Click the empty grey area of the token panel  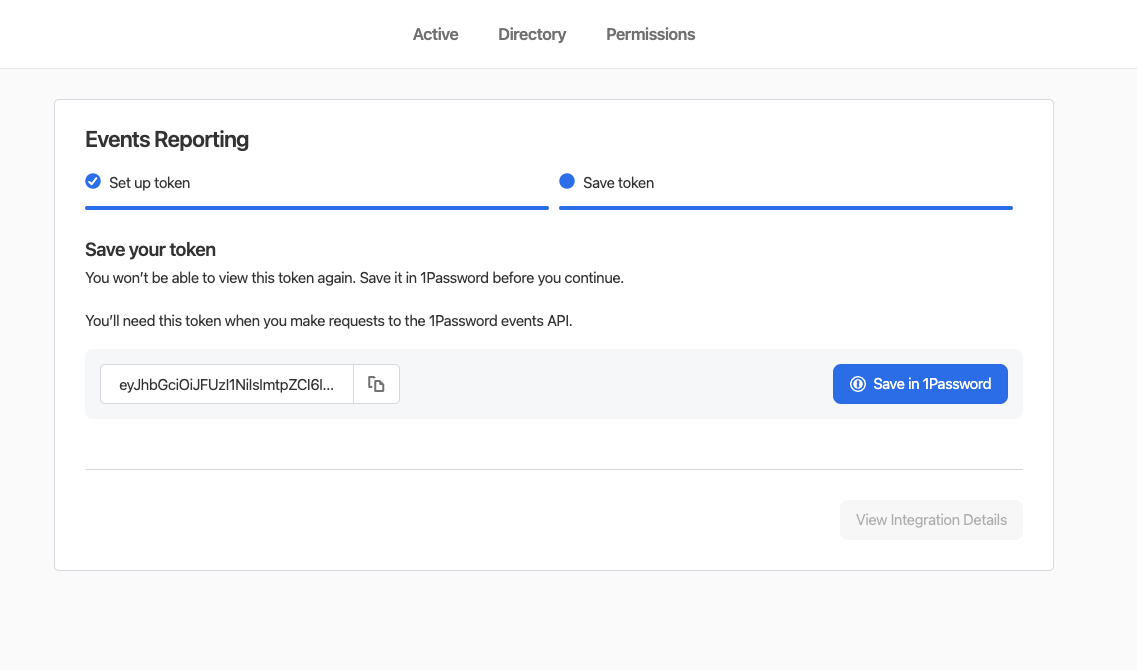coord(615,384)
